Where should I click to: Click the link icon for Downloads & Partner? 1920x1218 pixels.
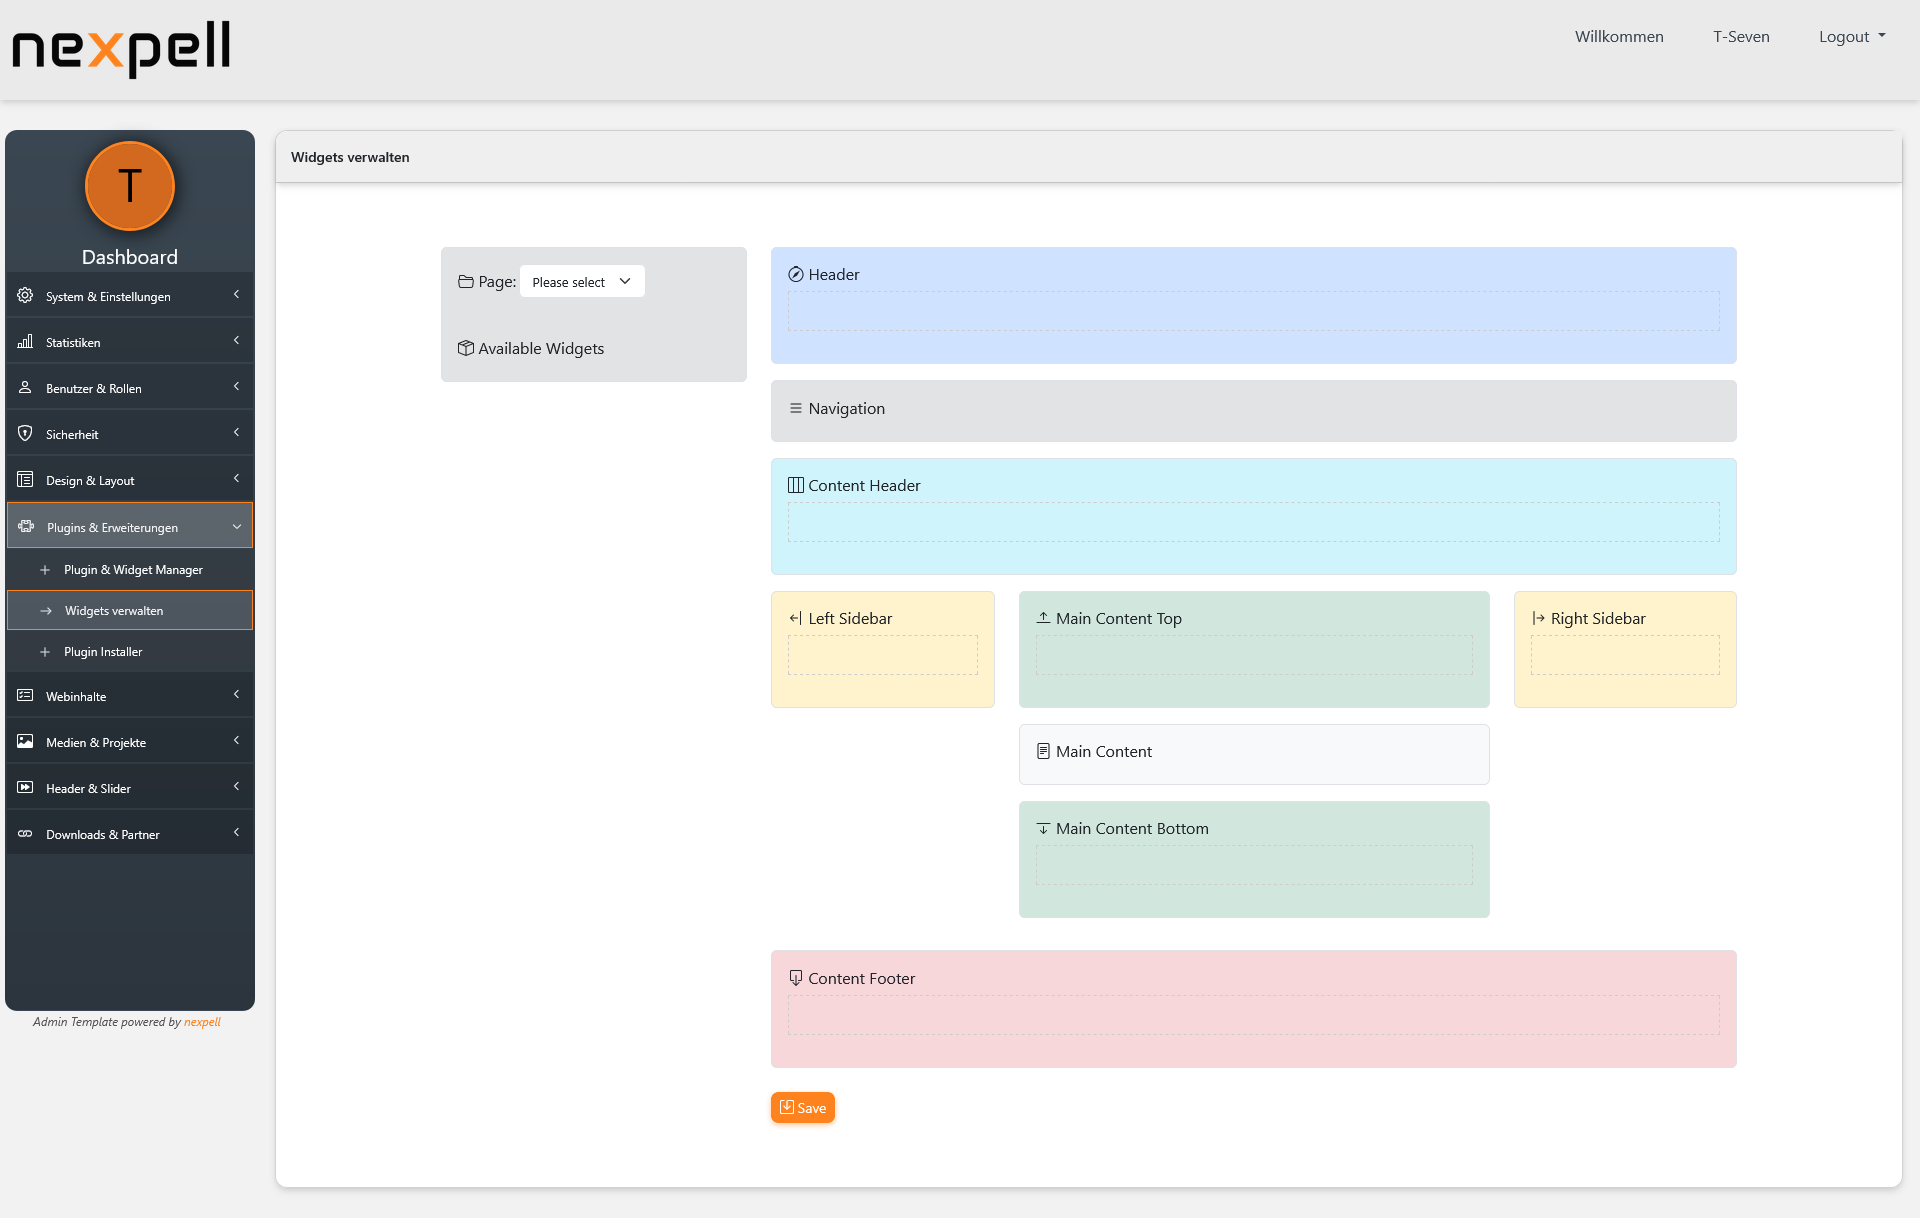(x=25, y=833)
